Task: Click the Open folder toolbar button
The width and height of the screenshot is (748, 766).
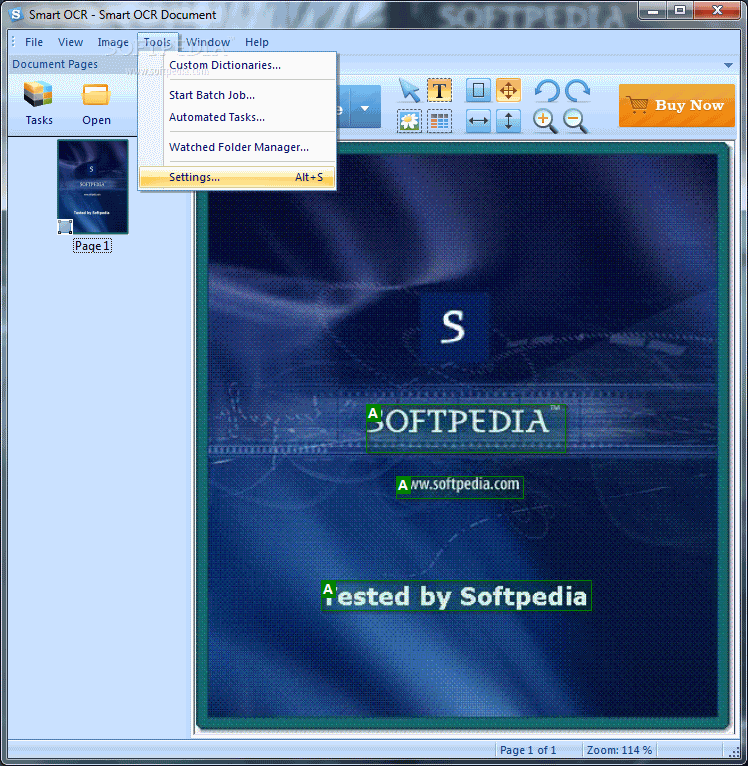Action: (x=96, y=103)
